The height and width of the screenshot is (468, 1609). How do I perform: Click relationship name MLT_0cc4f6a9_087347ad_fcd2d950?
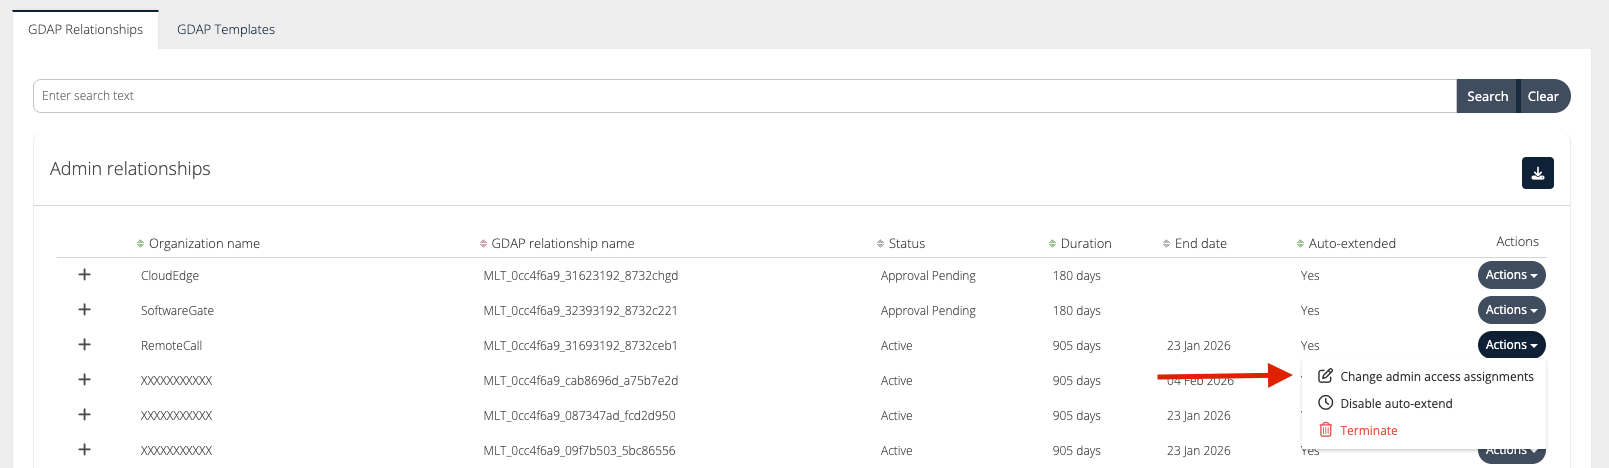[580, 416]
